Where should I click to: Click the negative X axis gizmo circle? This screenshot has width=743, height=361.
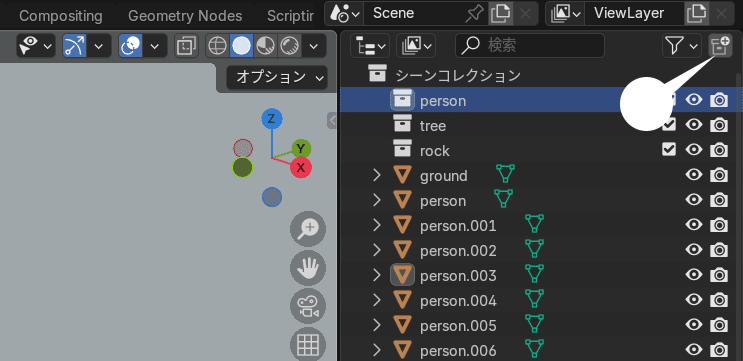tap(243, 148)
